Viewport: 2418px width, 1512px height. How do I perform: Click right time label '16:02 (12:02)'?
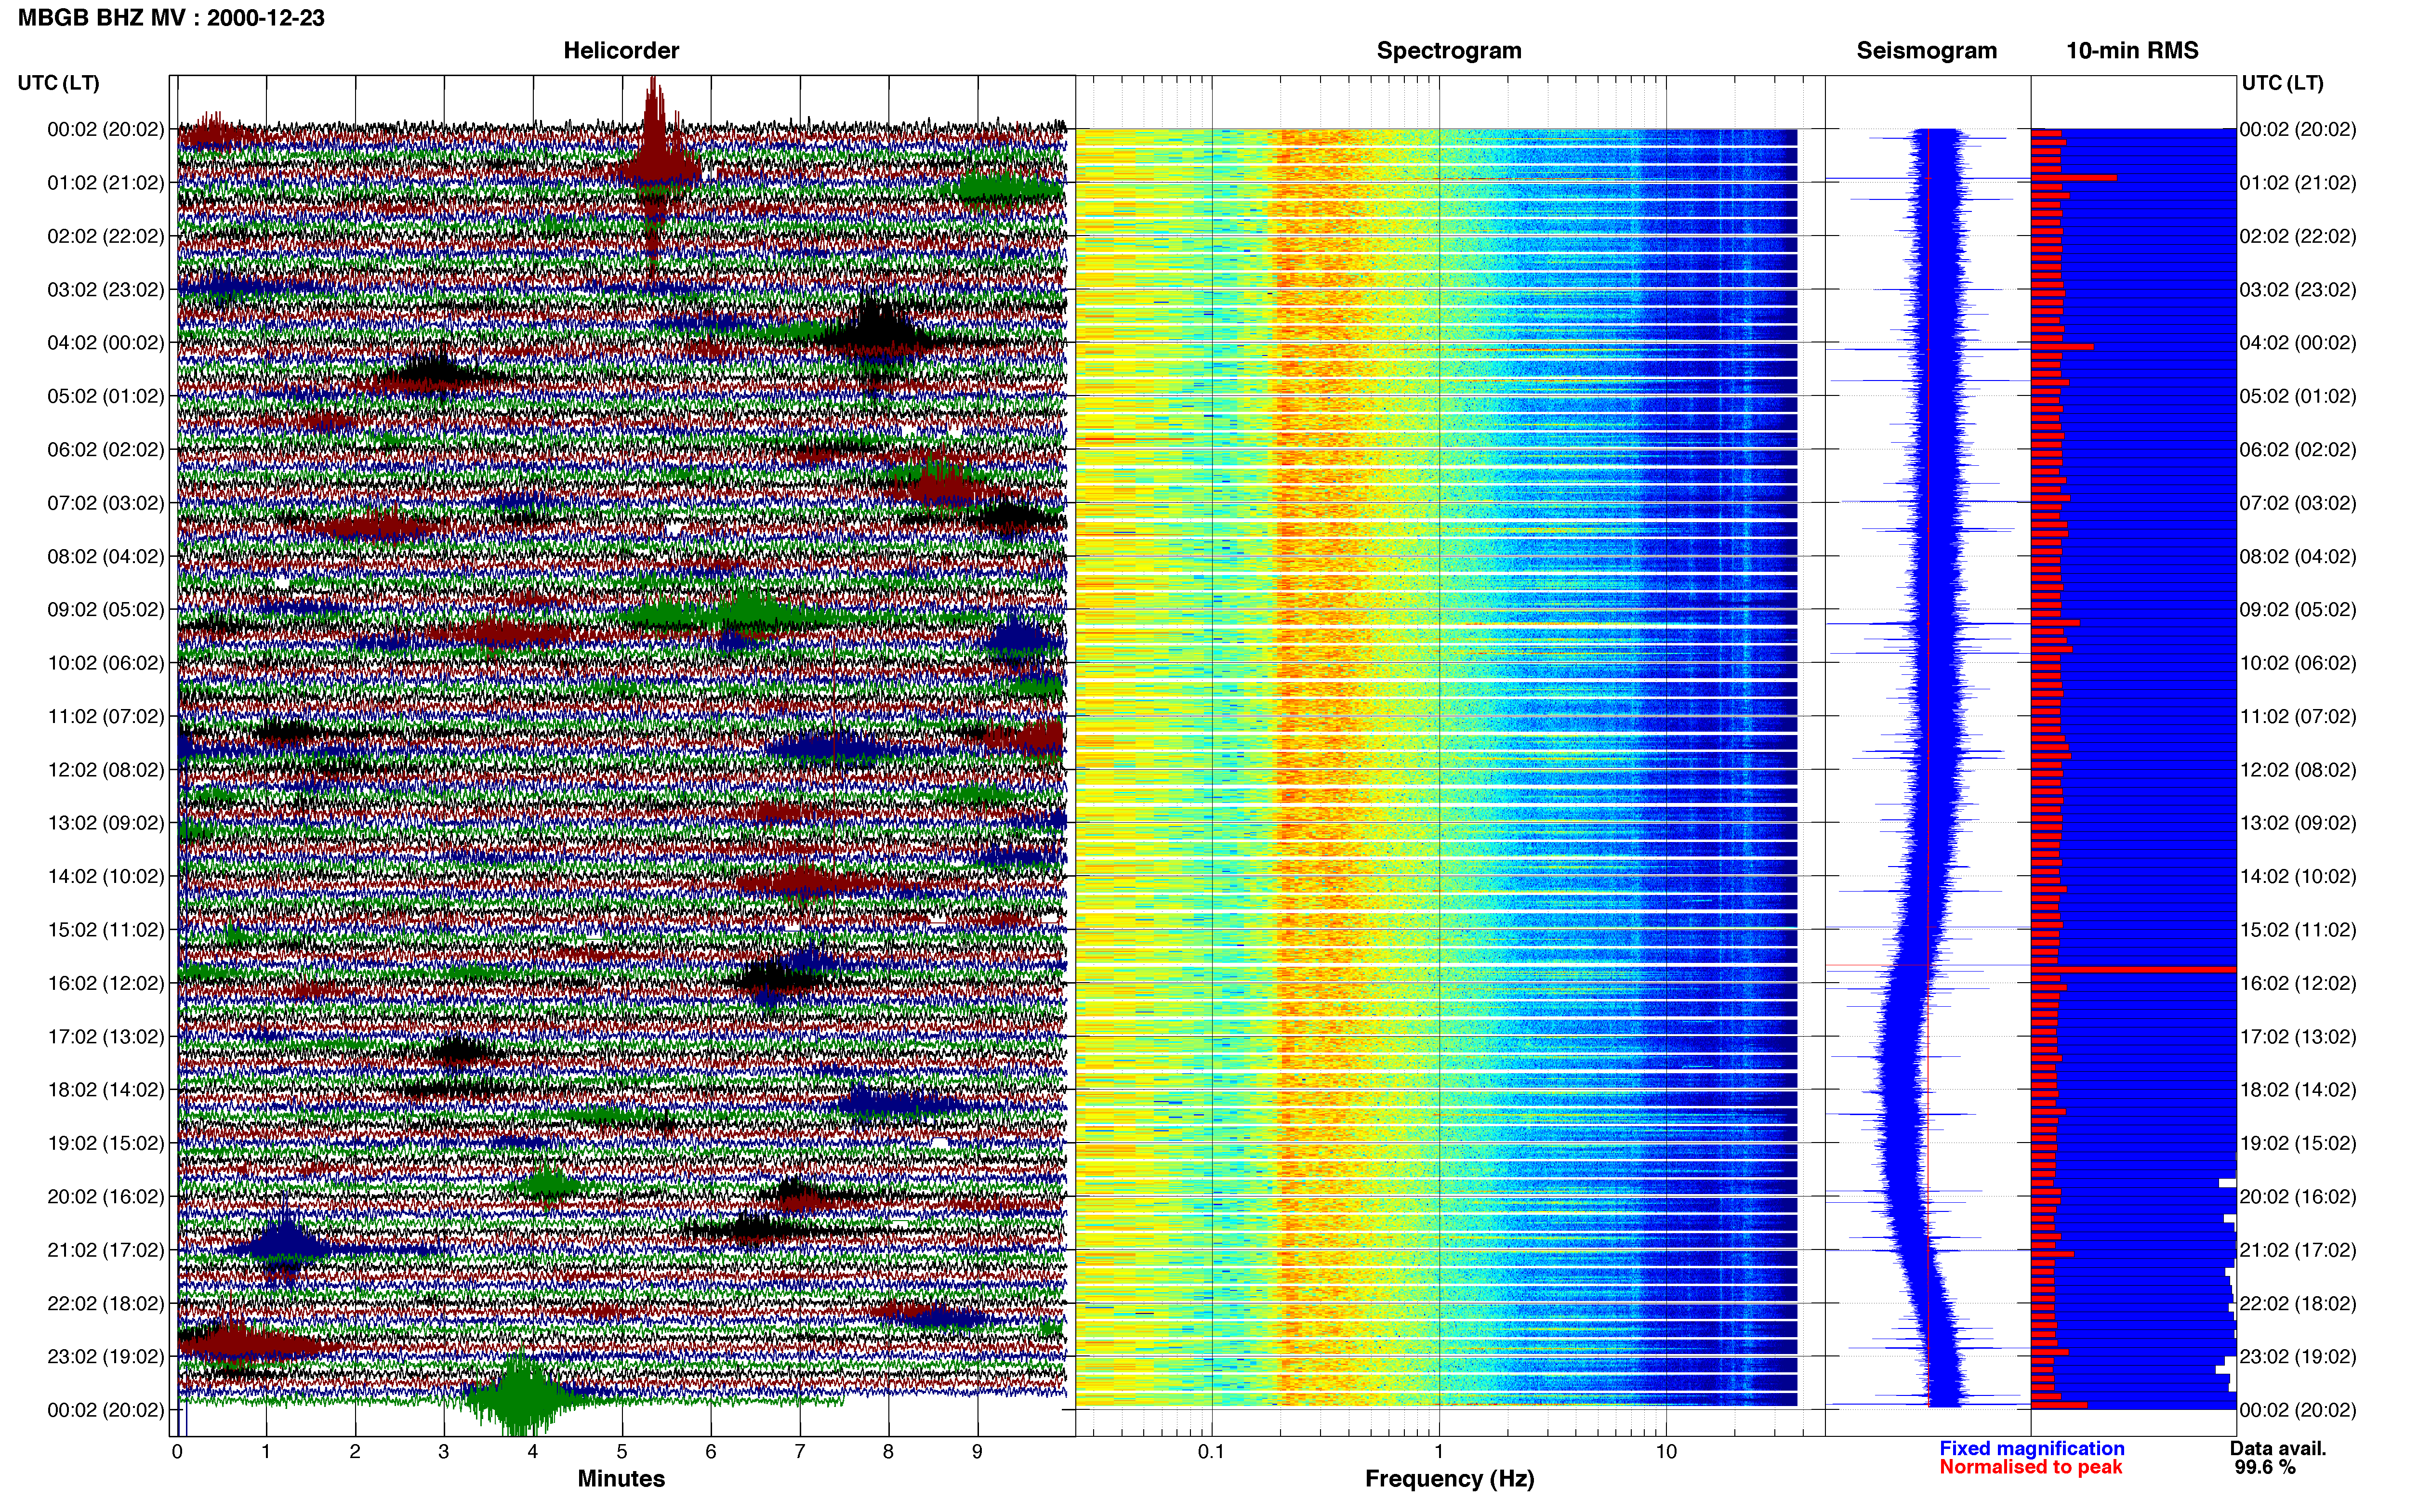click(x=2298, y=983)
